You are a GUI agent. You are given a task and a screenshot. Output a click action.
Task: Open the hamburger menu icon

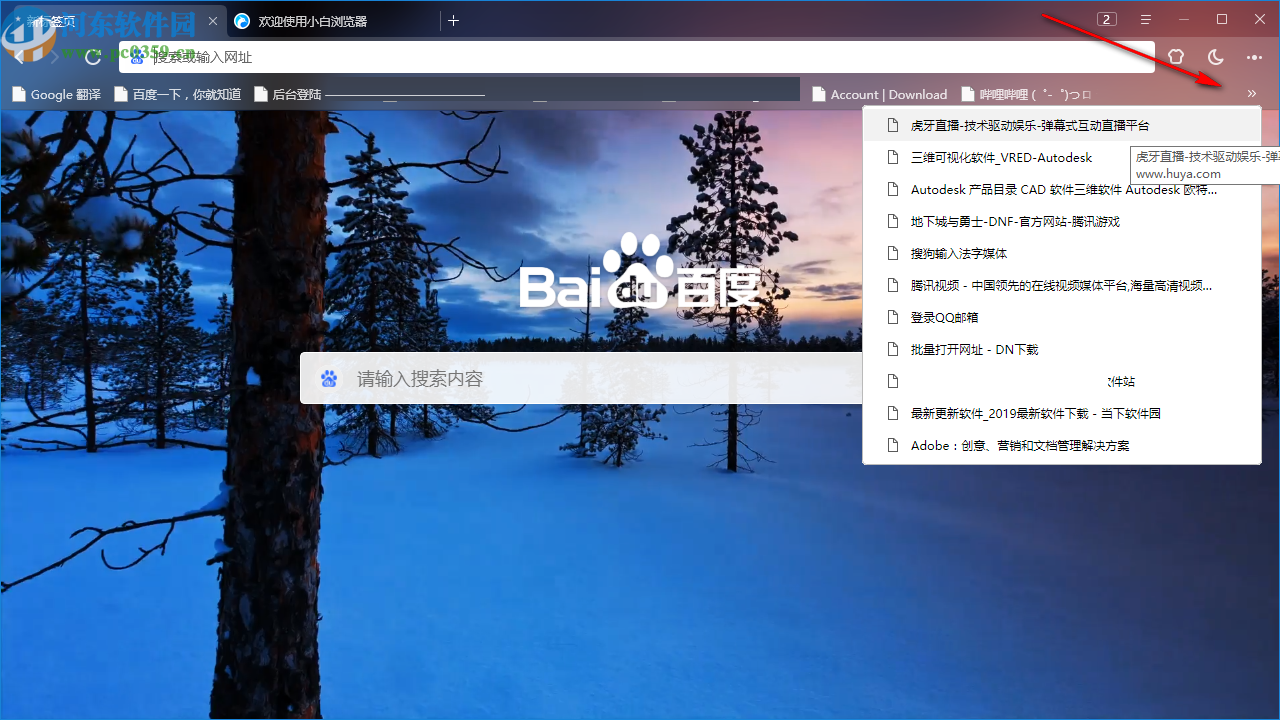[1146, 18]
